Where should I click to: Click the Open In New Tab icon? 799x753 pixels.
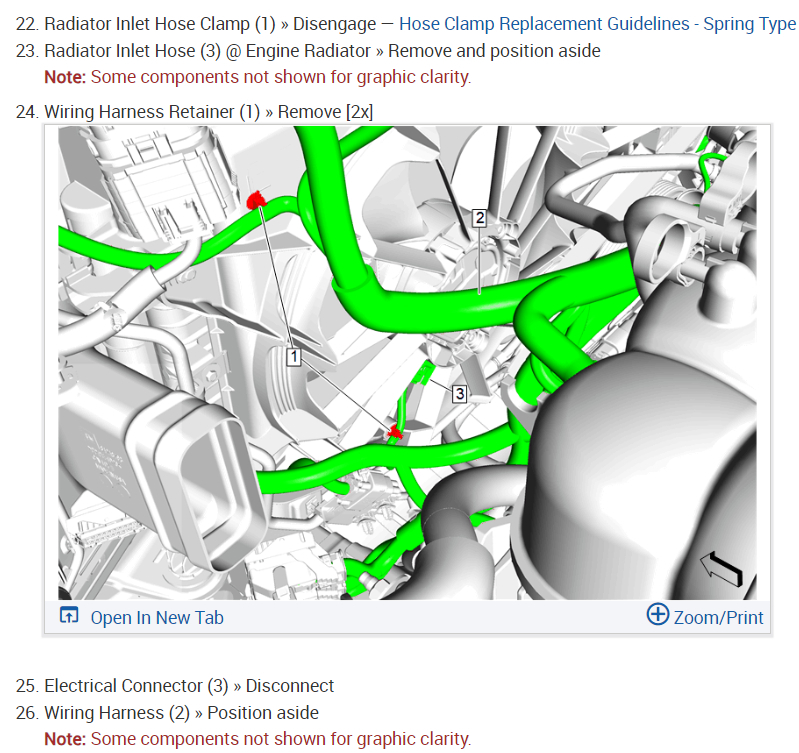click(x=69, y=615)
